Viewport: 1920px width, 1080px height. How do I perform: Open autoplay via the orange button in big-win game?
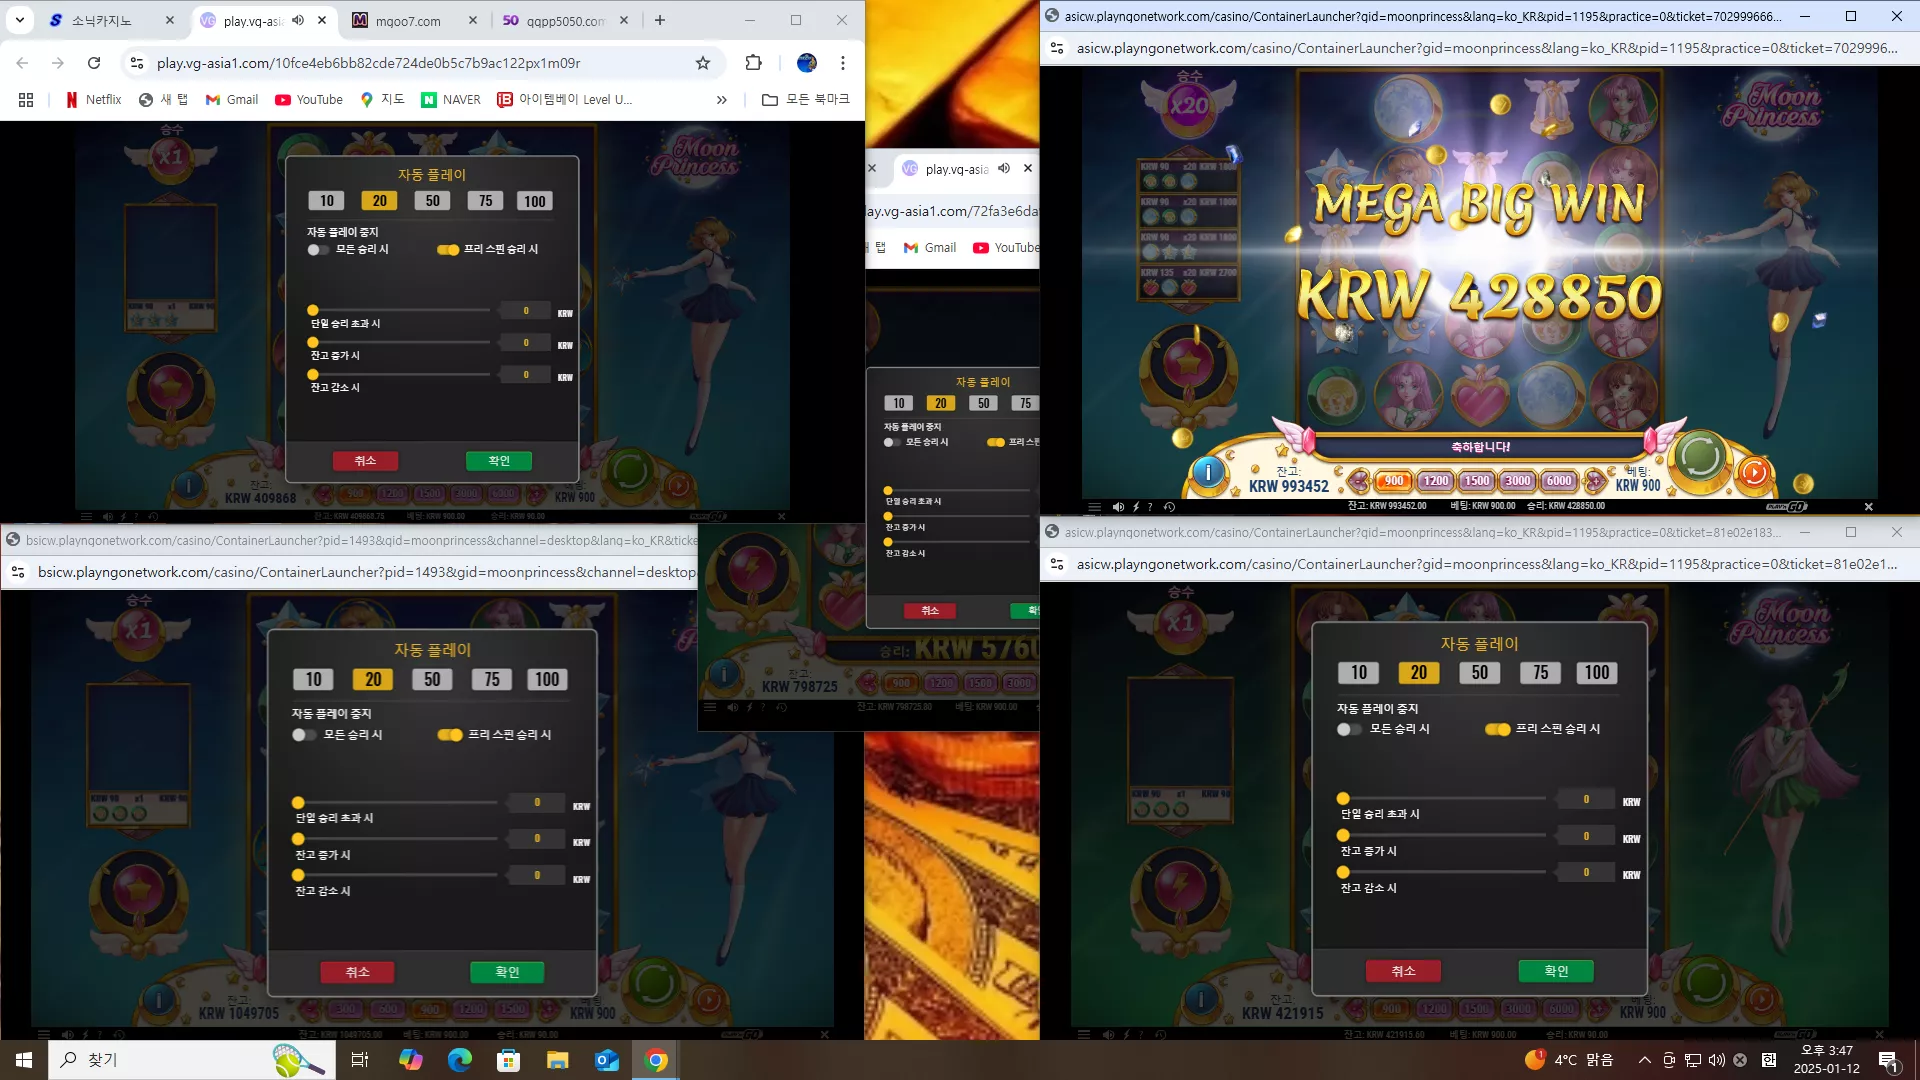[x=1754, y=473]
